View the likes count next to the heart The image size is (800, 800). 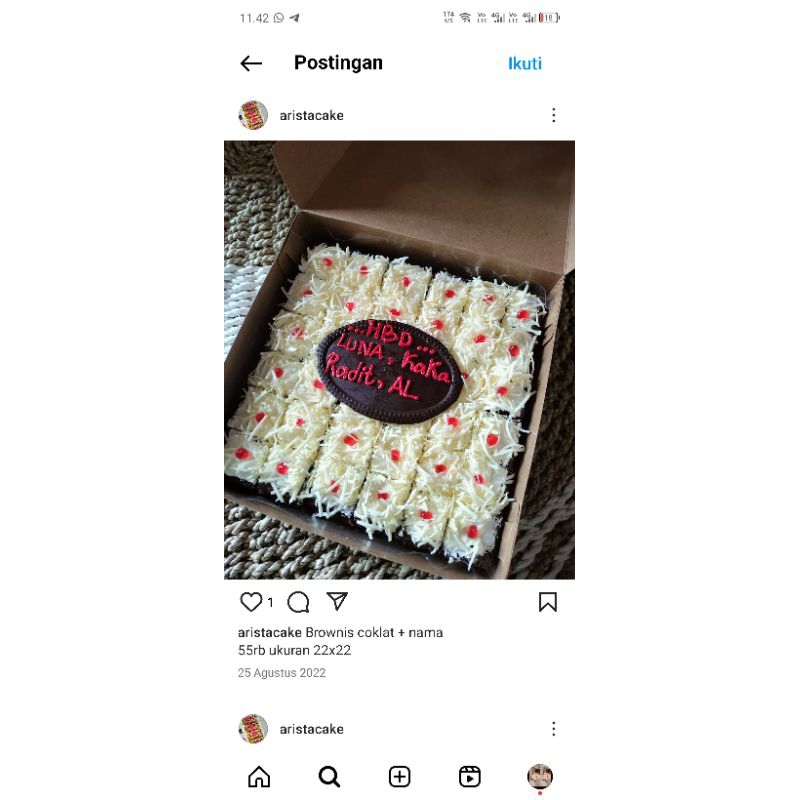click(270, 603)
